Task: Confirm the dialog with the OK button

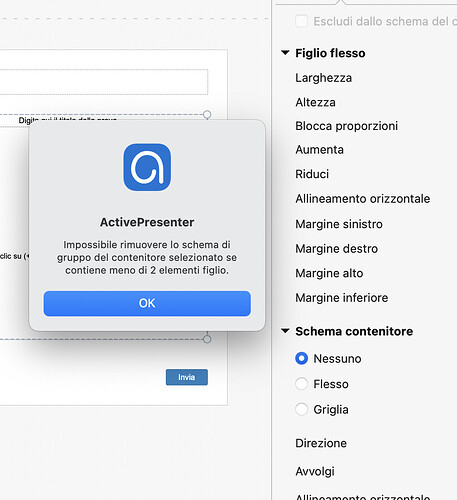Action: [x=147, y=303]
